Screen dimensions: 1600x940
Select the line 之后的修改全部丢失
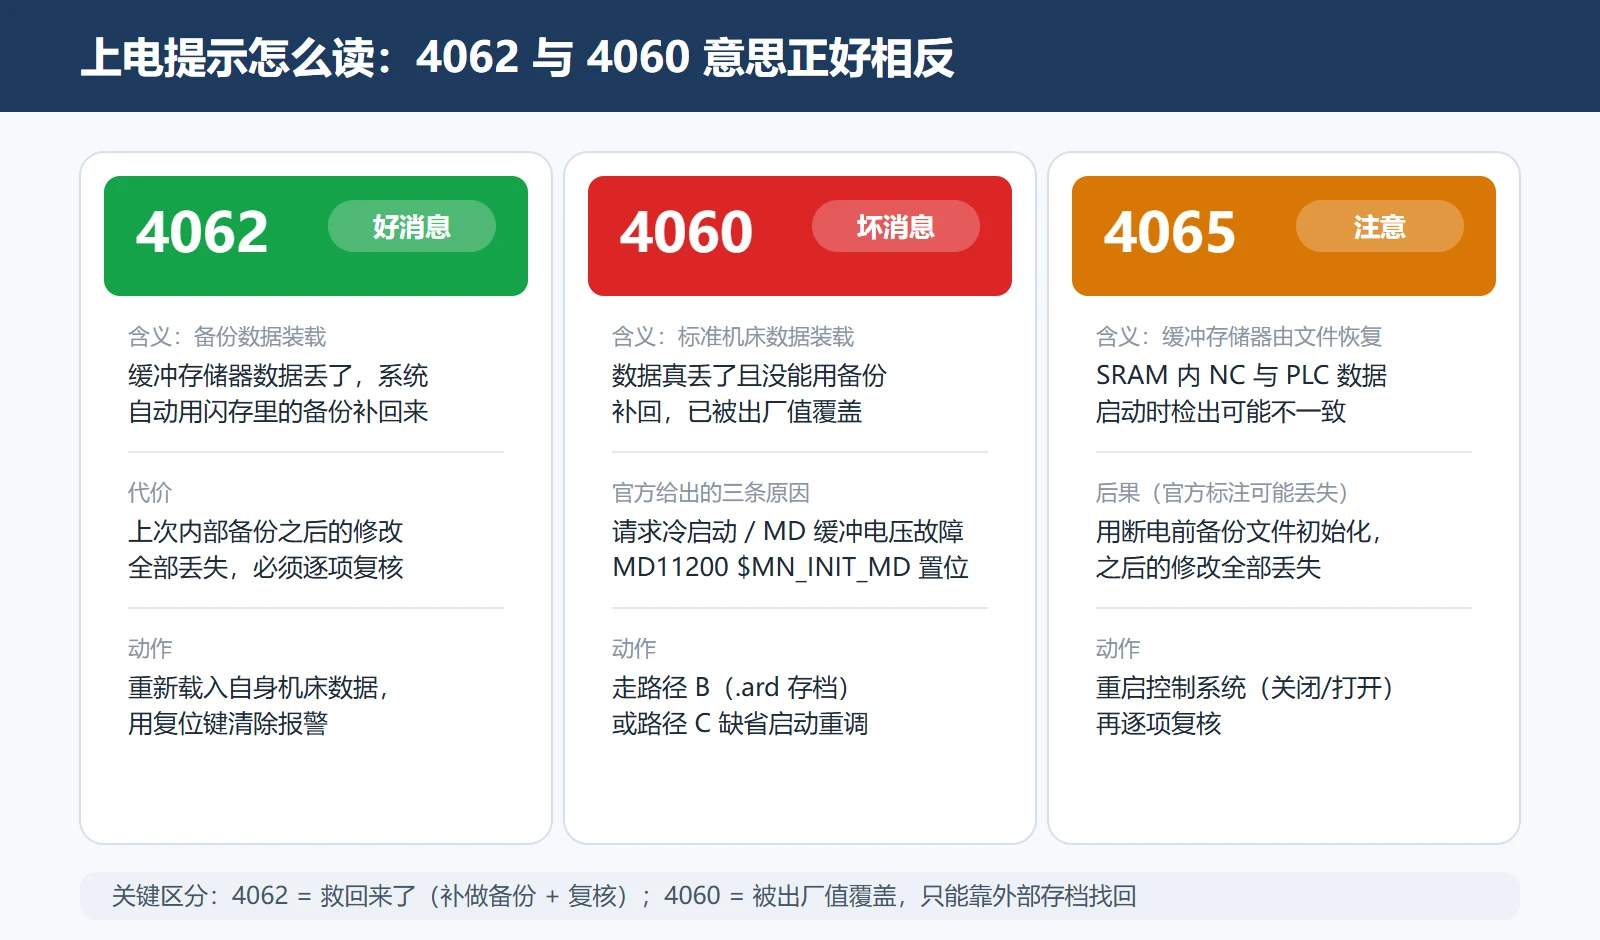click(x=1209, y=568)
